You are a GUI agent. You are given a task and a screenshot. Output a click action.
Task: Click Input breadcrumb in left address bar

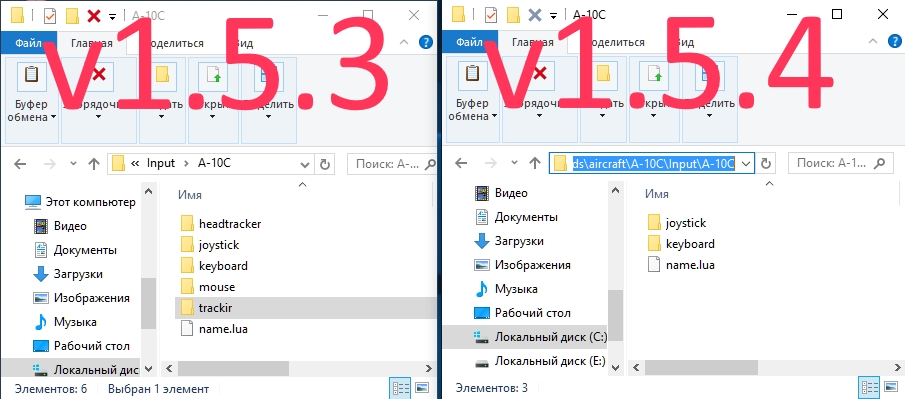tap(160, 163)
